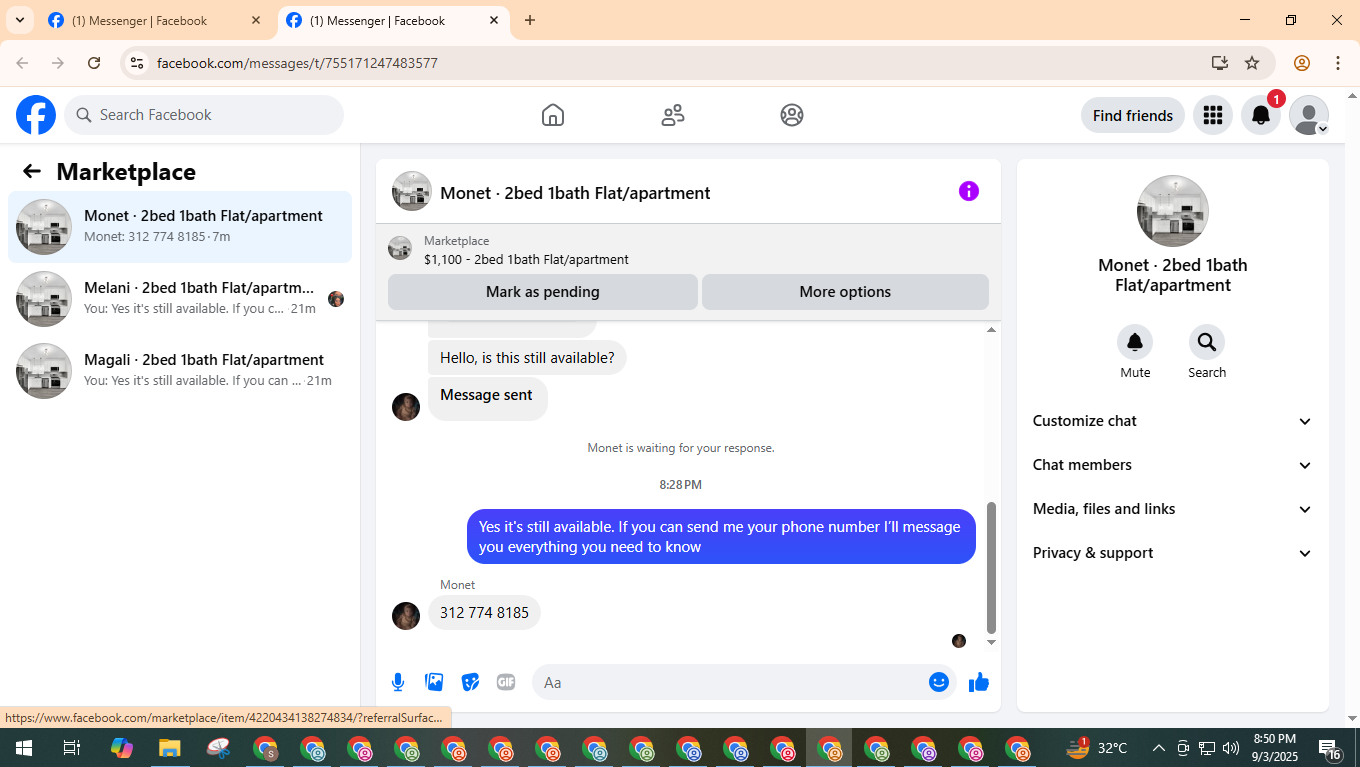Viewport: 1360px width, 767px height.
Task: Open the Chrome profile icon
Action: (x=1302, y=63)
